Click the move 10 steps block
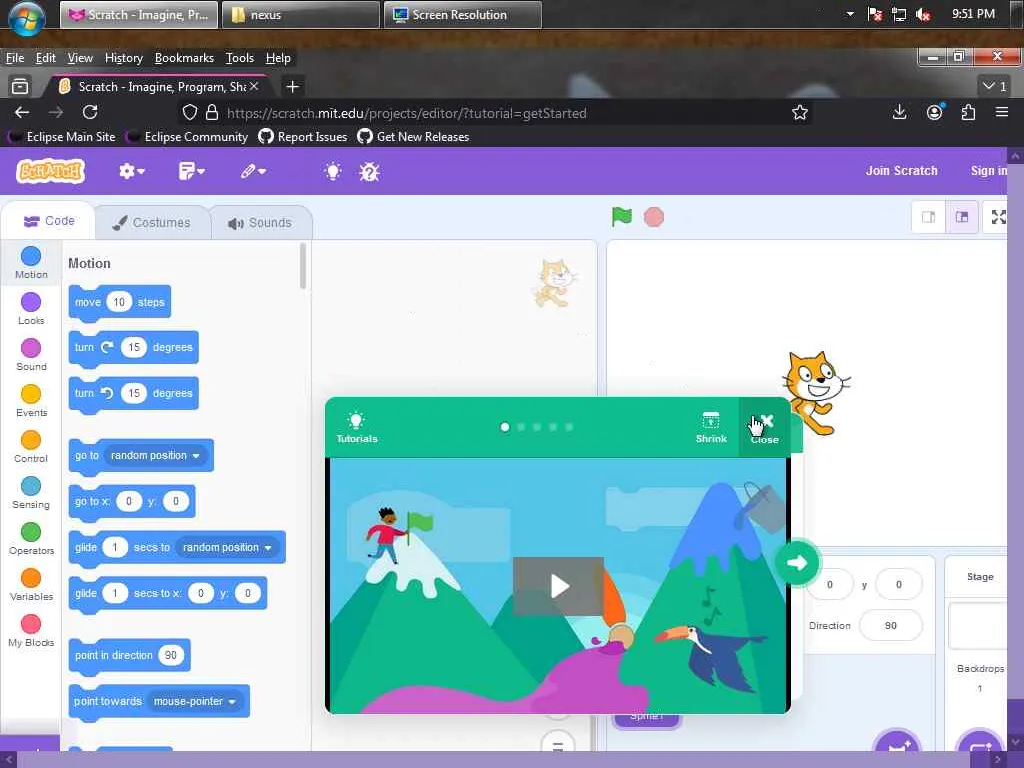 click(x=120, y=302)
